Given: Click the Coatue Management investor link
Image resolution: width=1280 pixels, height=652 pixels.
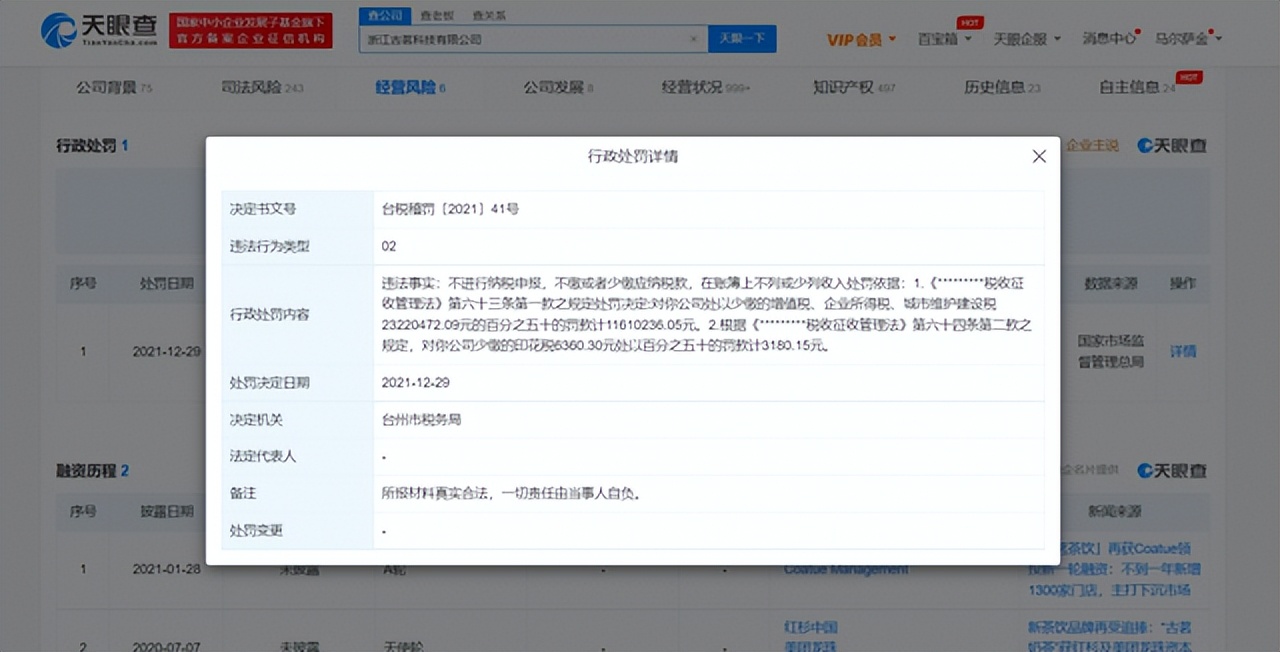Looking at the screenshot, I should (x=846, y=569).
